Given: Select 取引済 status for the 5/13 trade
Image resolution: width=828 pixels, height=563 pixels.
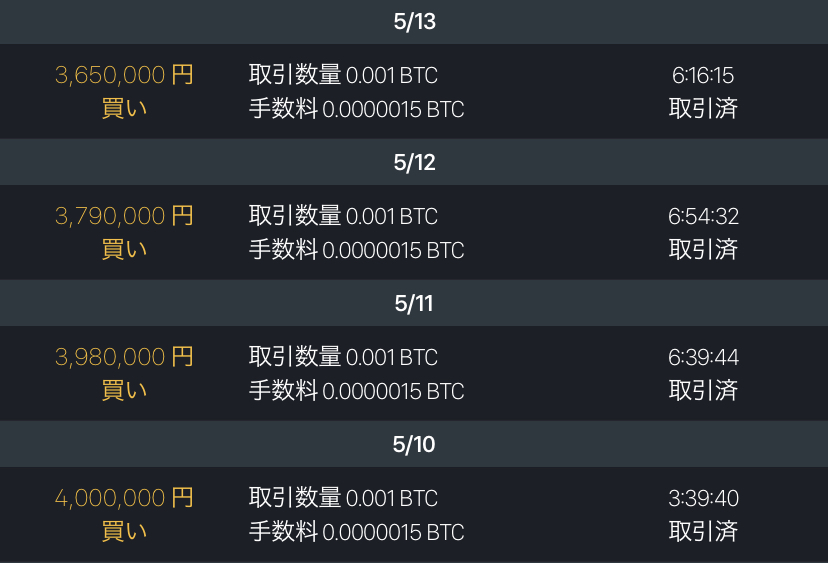Looking at the screenshot, I should coord(703,108).
